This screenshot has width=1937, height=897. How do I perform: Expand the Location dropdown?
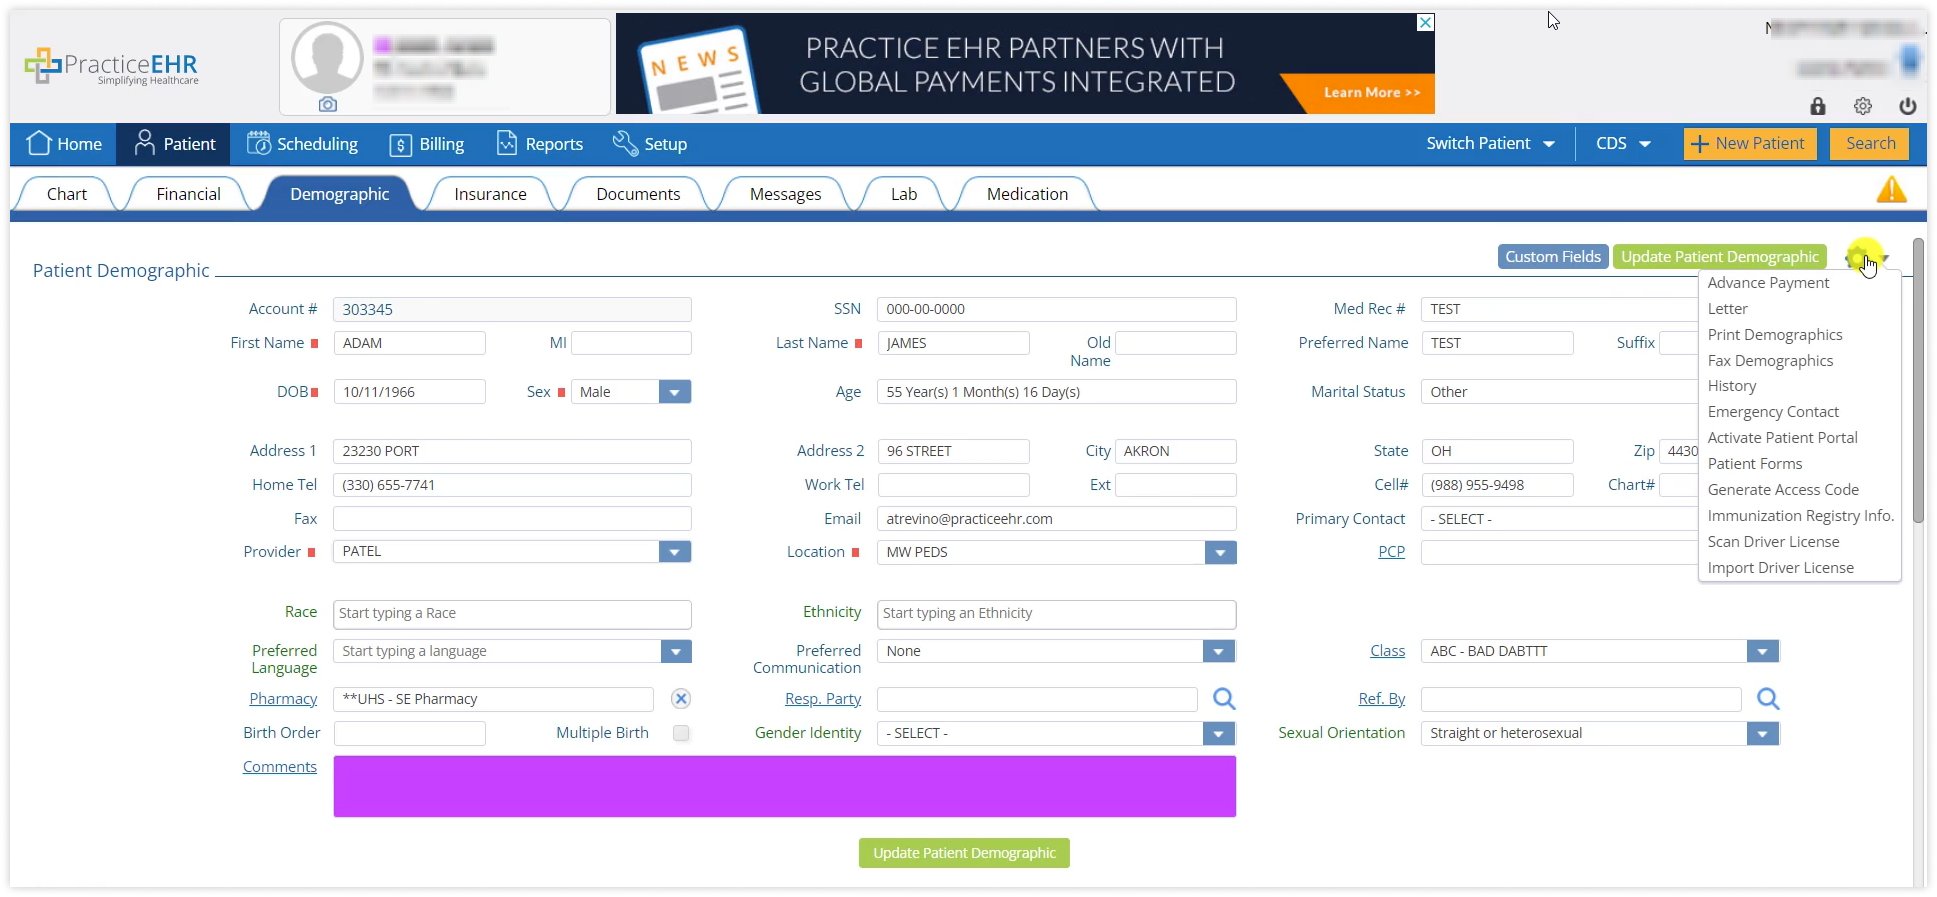[x=1220, y=552]
